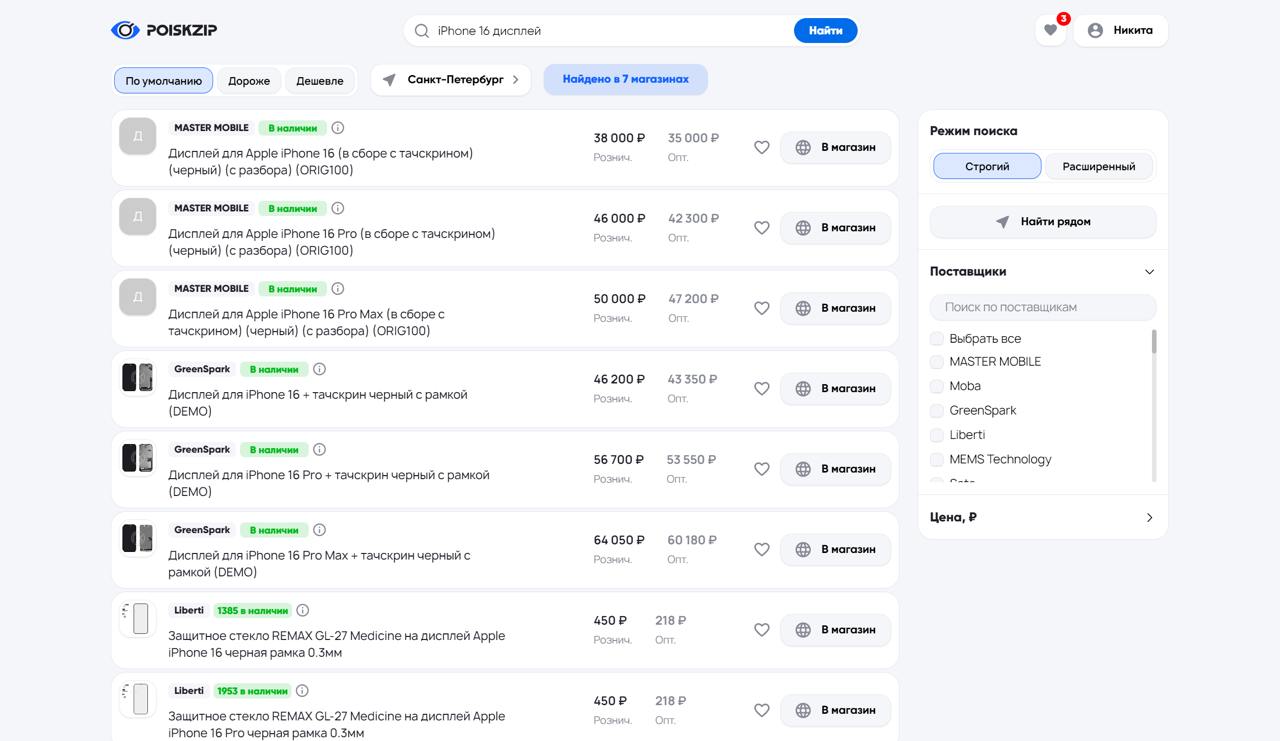The height and width of the screenshot is (741, 1280).
Task: Click the suppliers list scrollbar
Action: (1154, 341)
